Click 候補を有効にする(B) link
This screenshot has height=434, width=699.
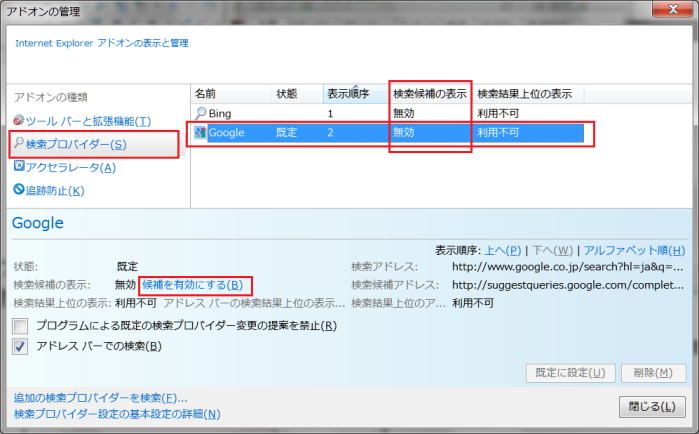[193, 285]
